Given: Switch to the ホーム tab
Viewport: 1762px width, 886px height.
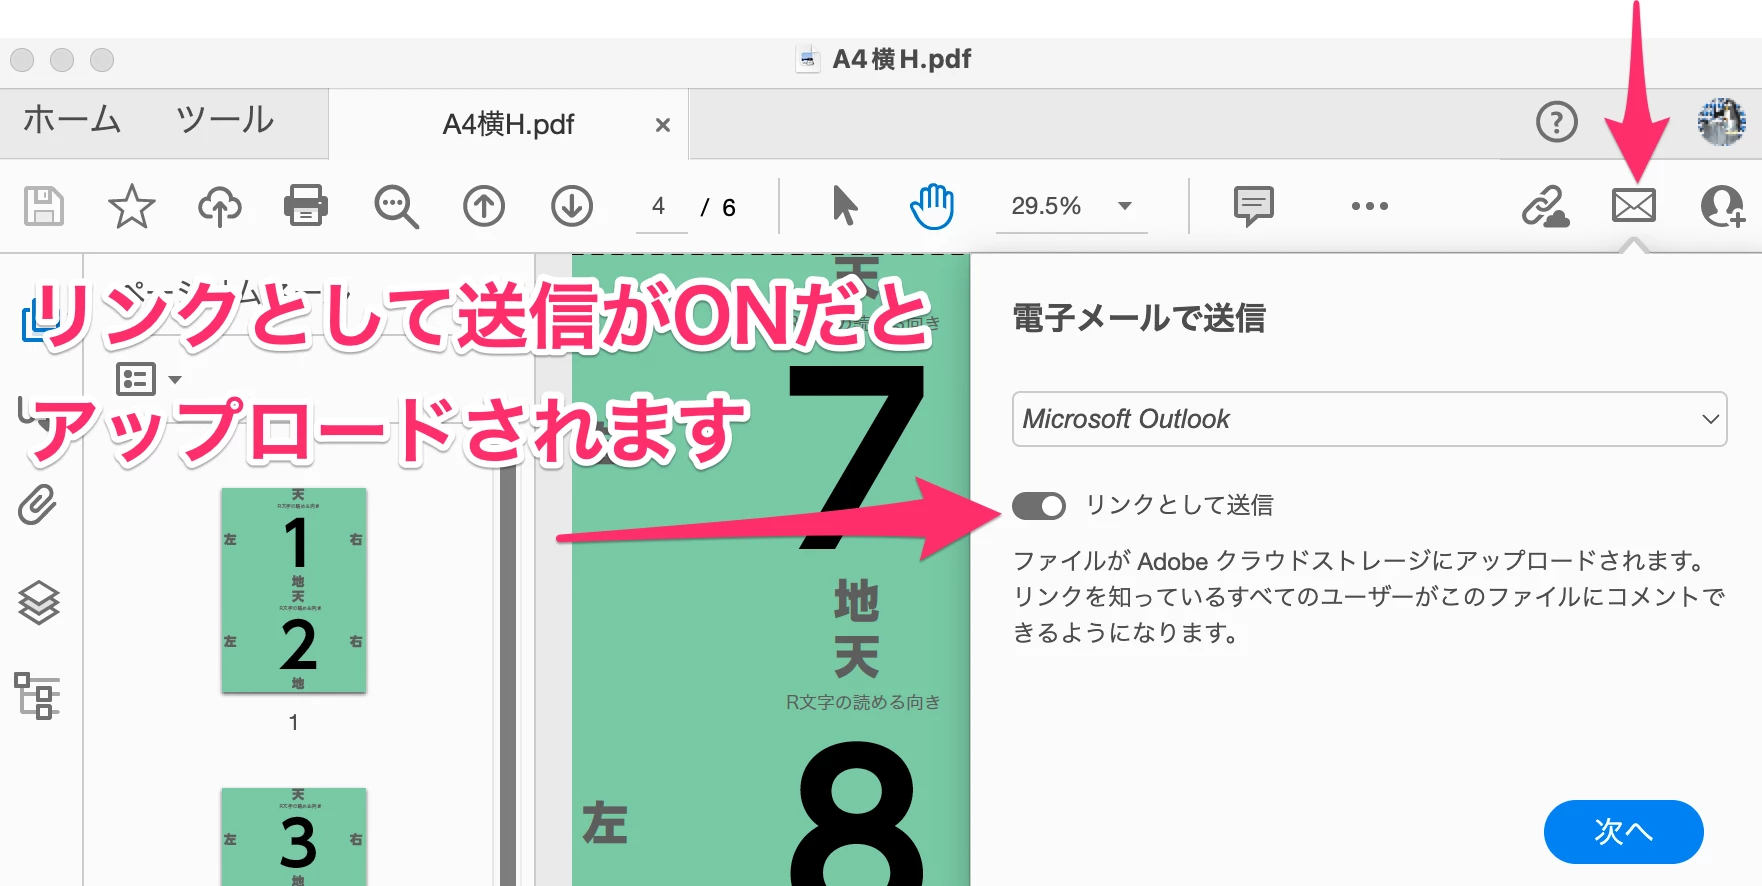Looking at the screenshot, I should [72, 120].
